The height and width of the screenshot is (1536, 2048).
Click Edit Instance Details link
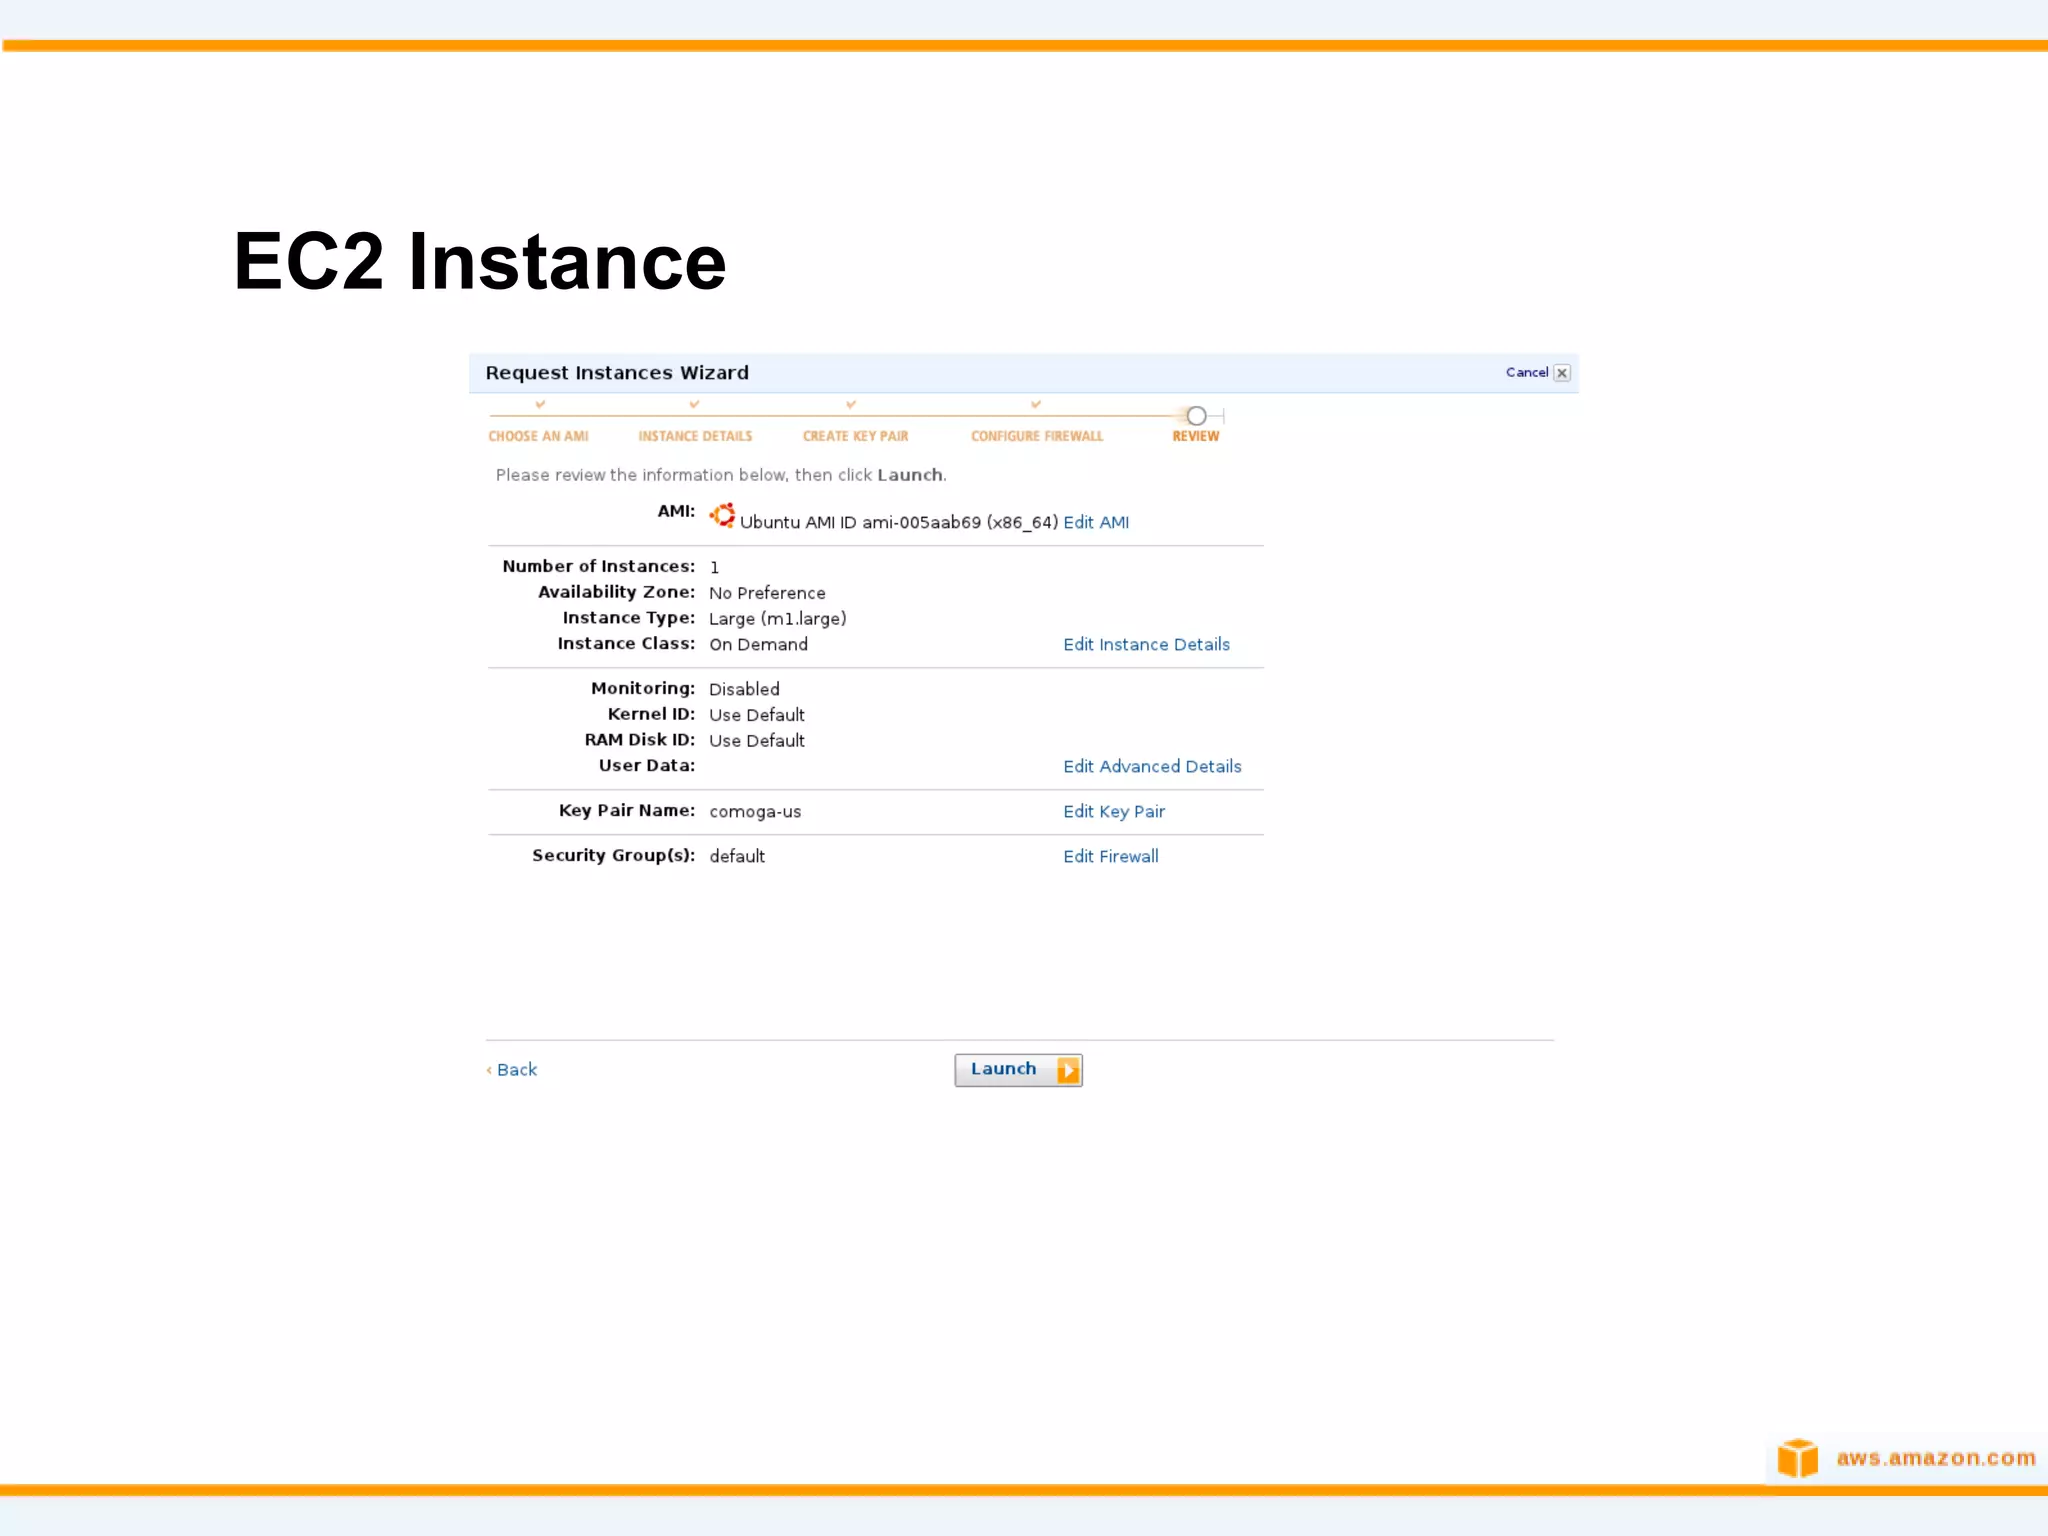[x=1146, y=644]
